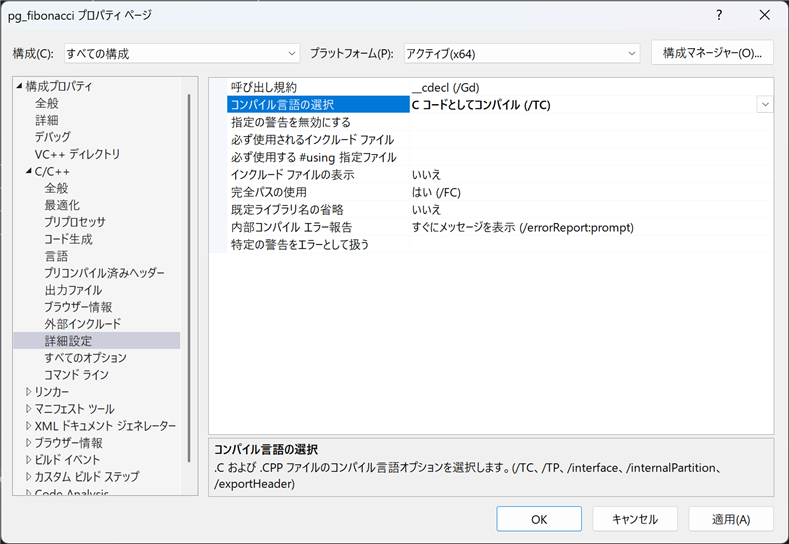This screenshot has height=544, width=789.
Task: Click the __cdecl (/Gd) value
Action: (x=445, y=88)
